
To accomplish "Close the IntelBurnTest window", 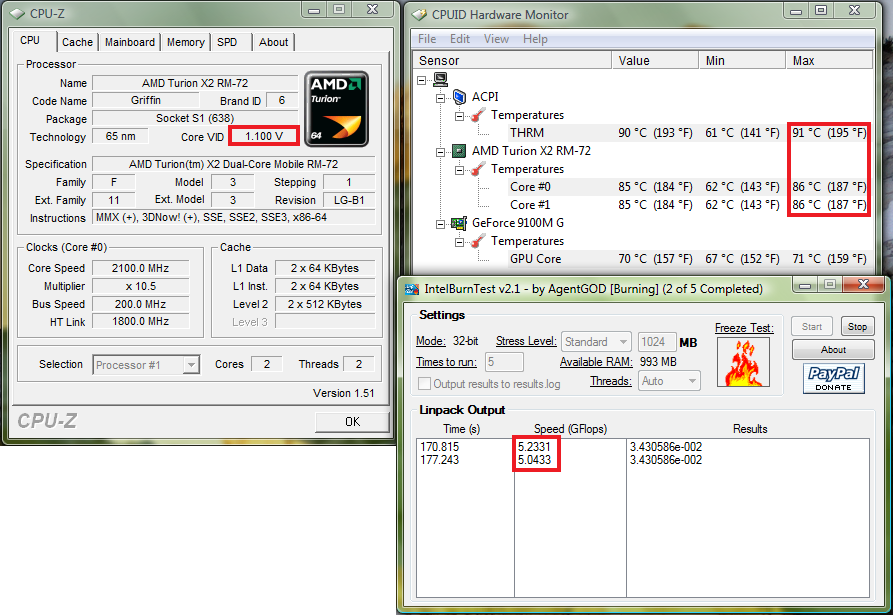I will click(x=863, y=284).
